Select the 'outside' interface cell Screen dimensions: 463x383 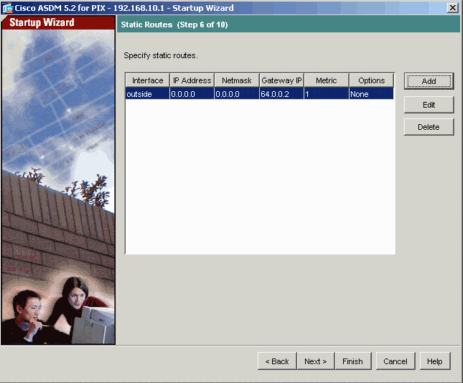pos(147,94)
